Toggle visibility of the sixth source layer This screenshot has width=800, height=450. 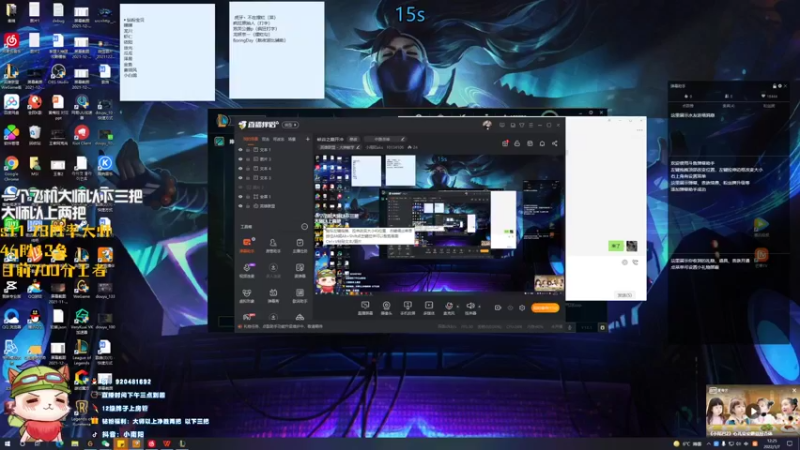pyautogui.click(x=241, y=196)
